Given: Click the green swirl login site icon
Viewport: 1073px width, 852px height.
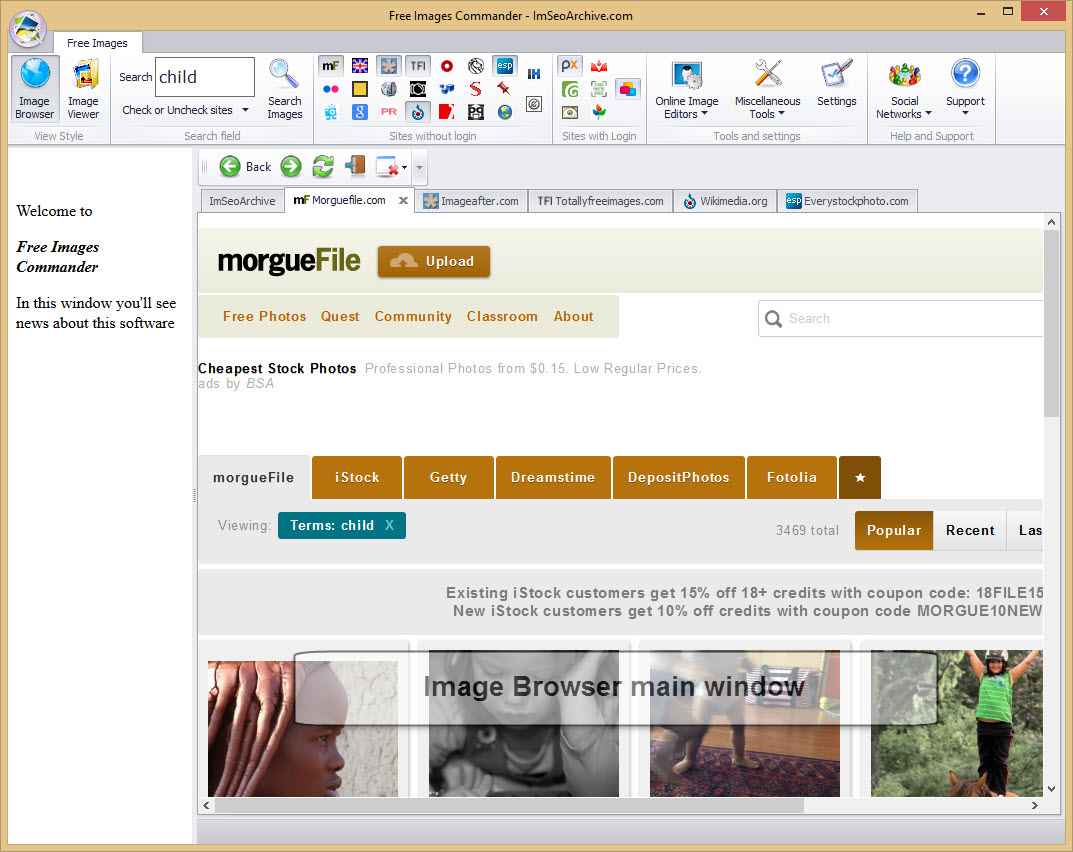Looking at the screenshot, I should coord(569,89).
